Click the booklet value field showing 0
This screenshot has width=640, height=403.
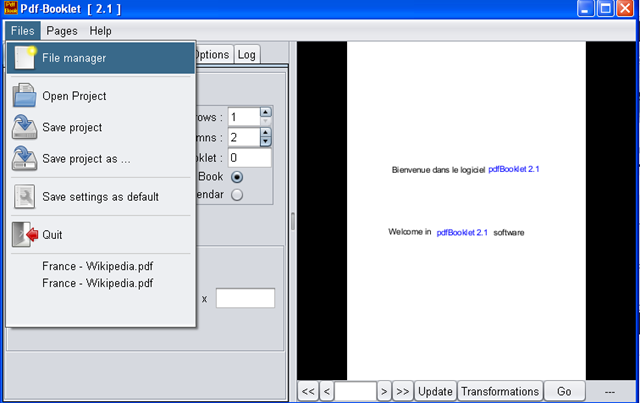[249, 158]
